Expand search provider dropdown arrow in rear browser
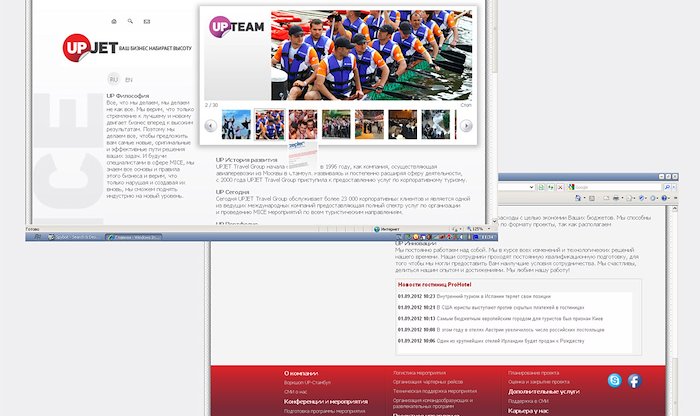This screenshot has width=700, height=416. coord(674,187)
